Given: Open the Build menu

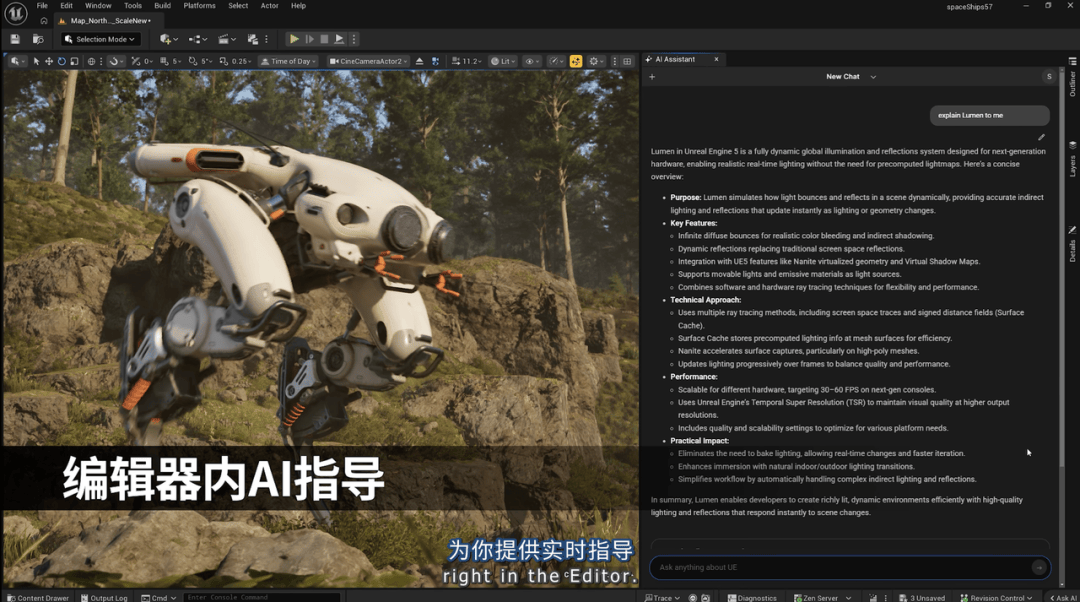Looking at the screenshot, I should tap(162, 6).
